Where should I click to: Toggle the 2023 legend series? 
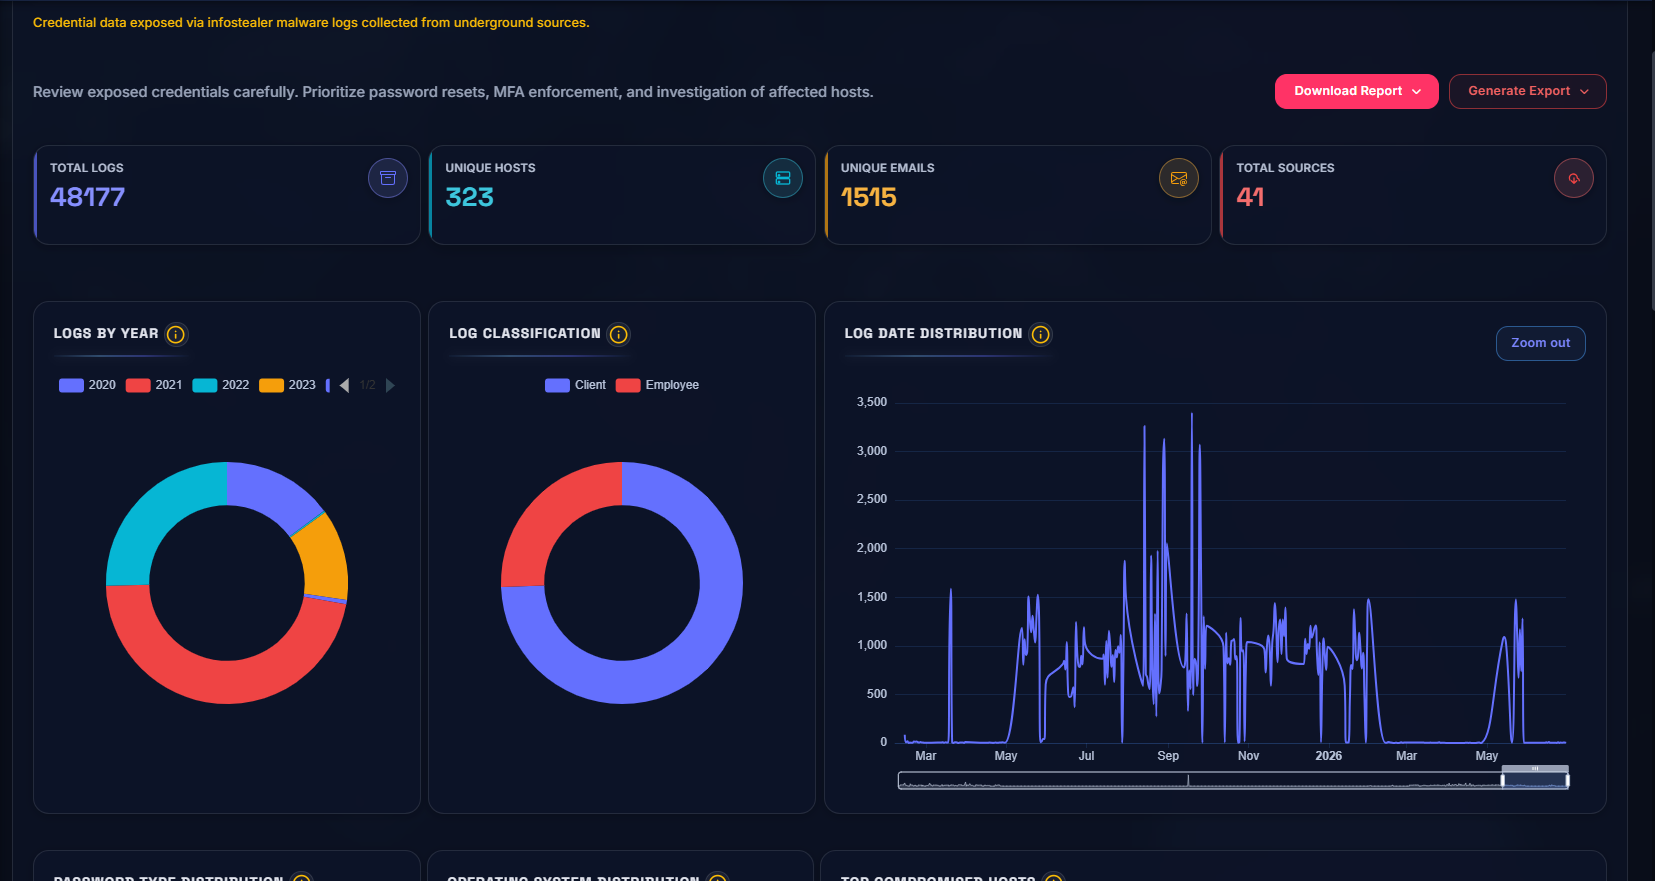(x=288, y=385)
